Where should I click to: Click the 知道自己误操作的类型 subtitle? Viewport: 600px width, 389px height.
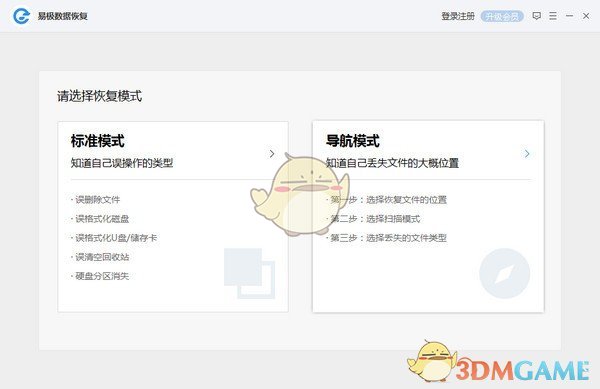click(122, 163)
